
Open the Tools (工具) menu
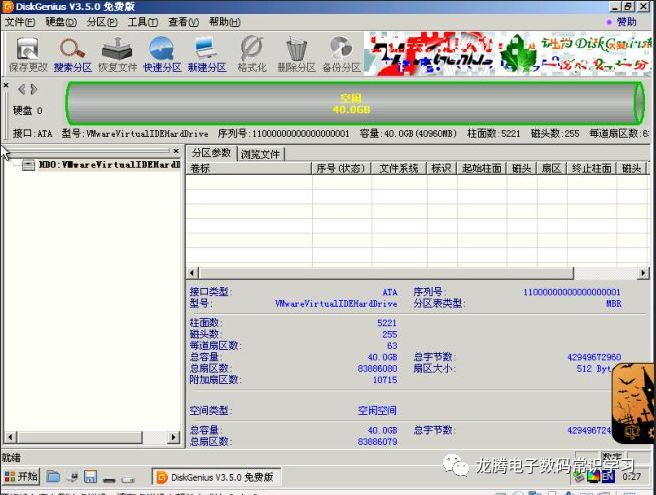point(143,22)
